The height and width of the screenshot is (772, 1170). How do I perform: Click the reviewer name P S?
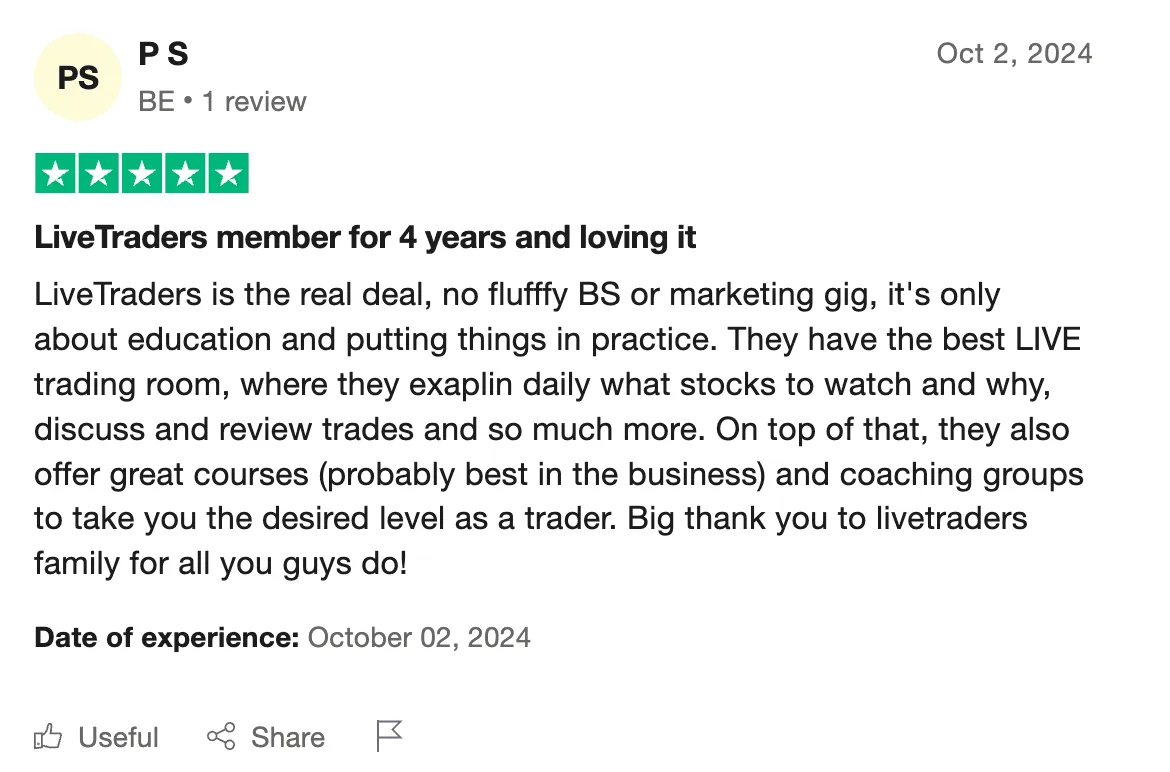(163, 54)
